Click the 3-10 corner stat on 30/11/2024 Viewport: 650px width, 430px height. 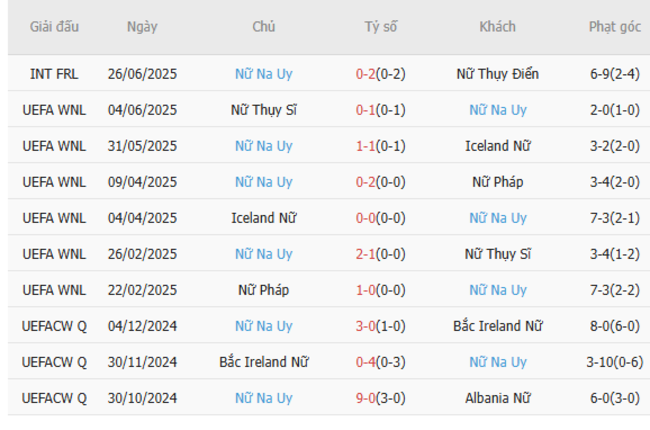(x=614, y=362)
